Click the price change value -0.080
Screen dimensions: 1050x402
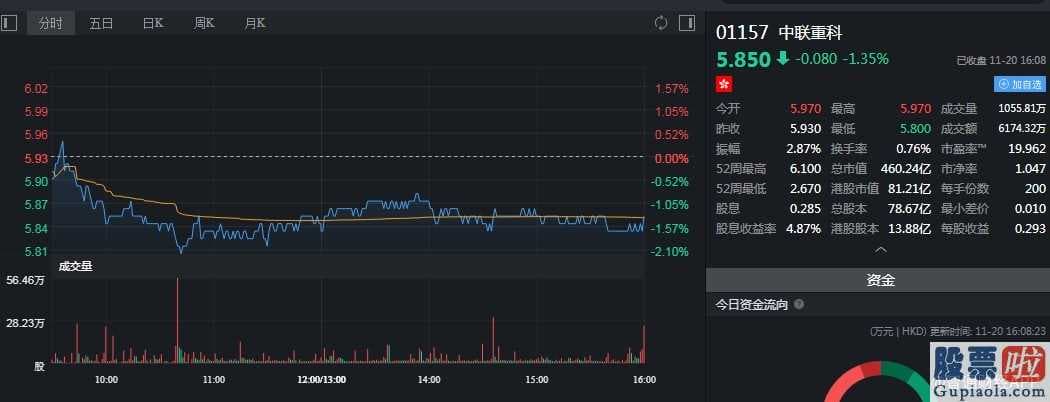(816, 59)
